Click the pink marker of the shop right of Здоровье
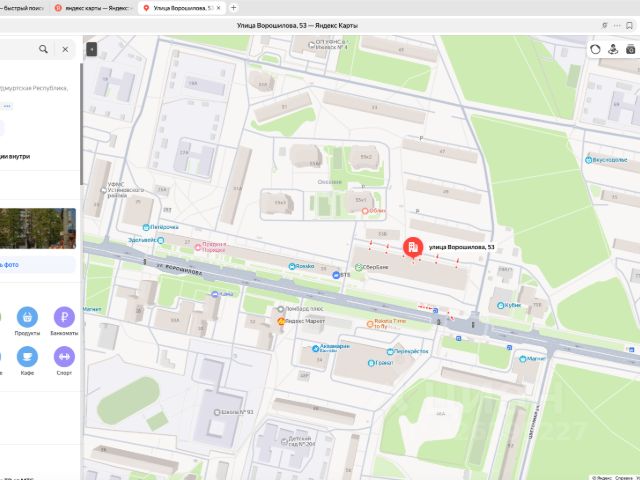Screen dimensions: 640x480 point(198,247)
